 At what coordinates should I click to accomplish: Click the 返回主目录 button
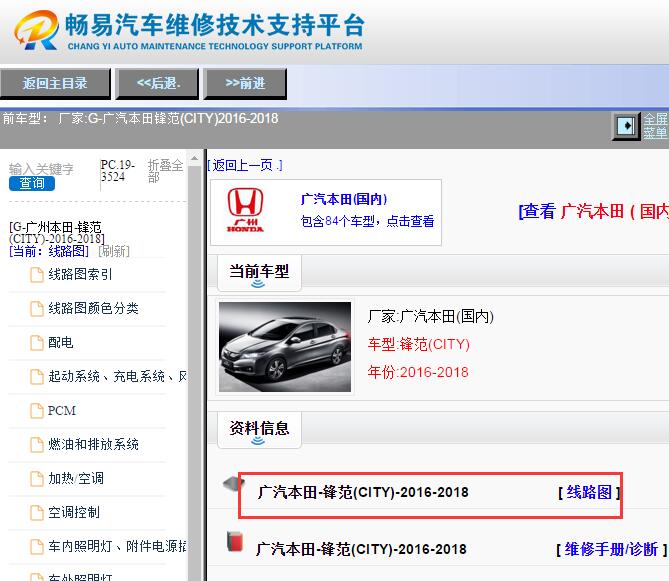coord(55,83)
